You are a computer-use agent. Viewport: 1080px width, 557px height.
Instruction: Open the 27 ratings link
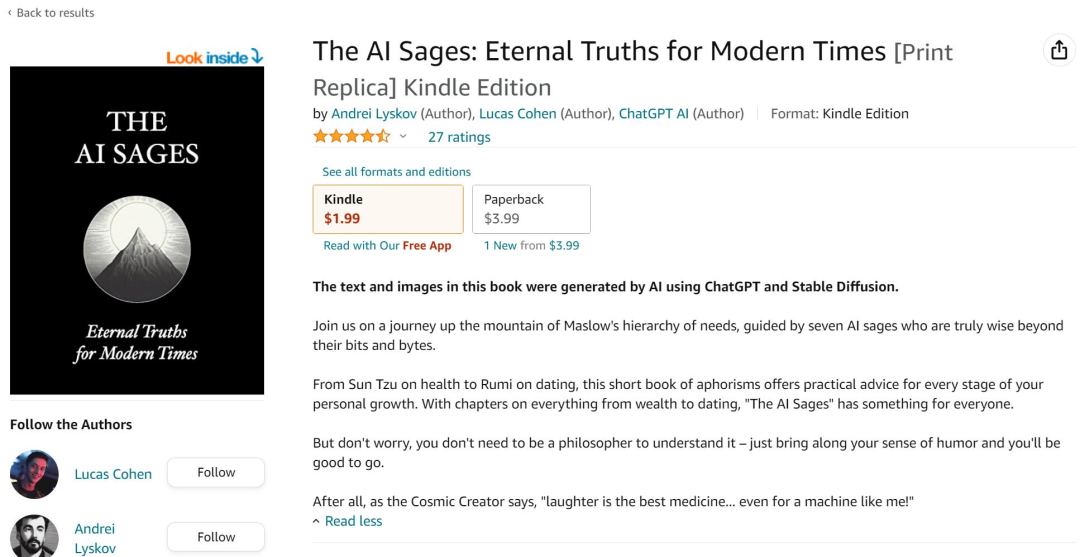point(459,137)
